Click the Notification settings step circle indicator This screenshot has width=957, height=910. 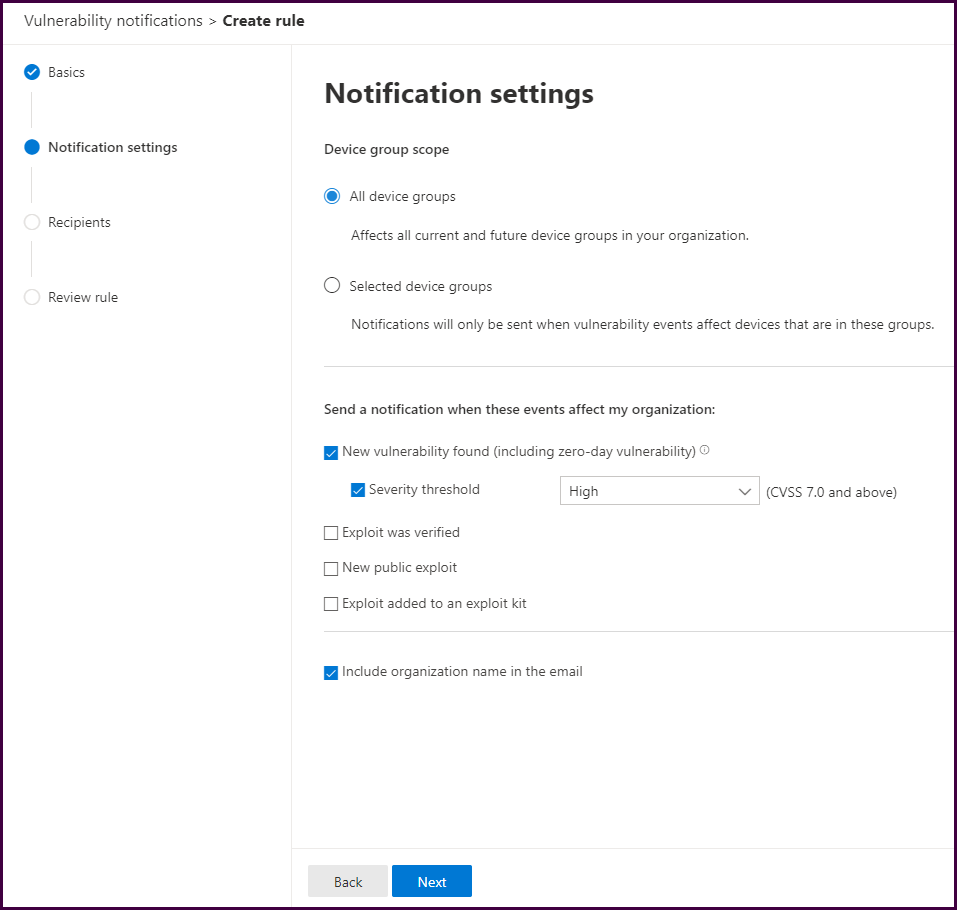click(x=32, y=147)
